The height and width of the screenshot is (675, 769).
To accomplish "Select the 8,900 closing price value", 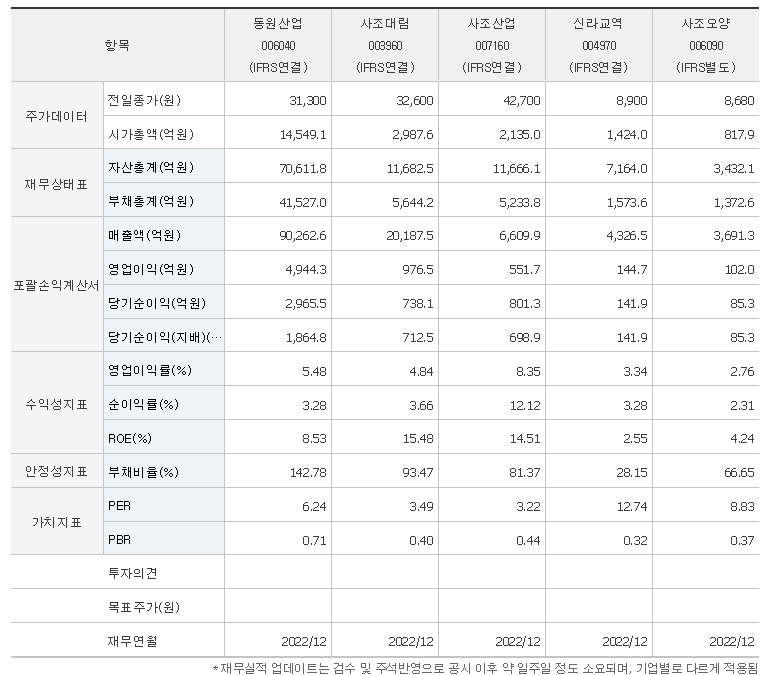I will pos(631,101).
